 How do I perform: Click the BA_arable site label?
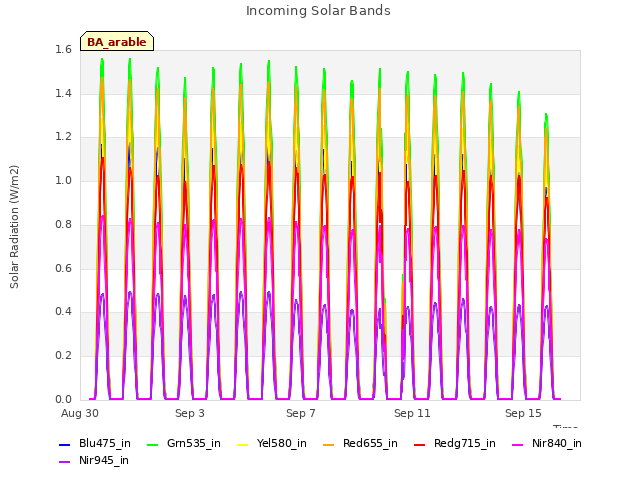(x=117, y=42)
